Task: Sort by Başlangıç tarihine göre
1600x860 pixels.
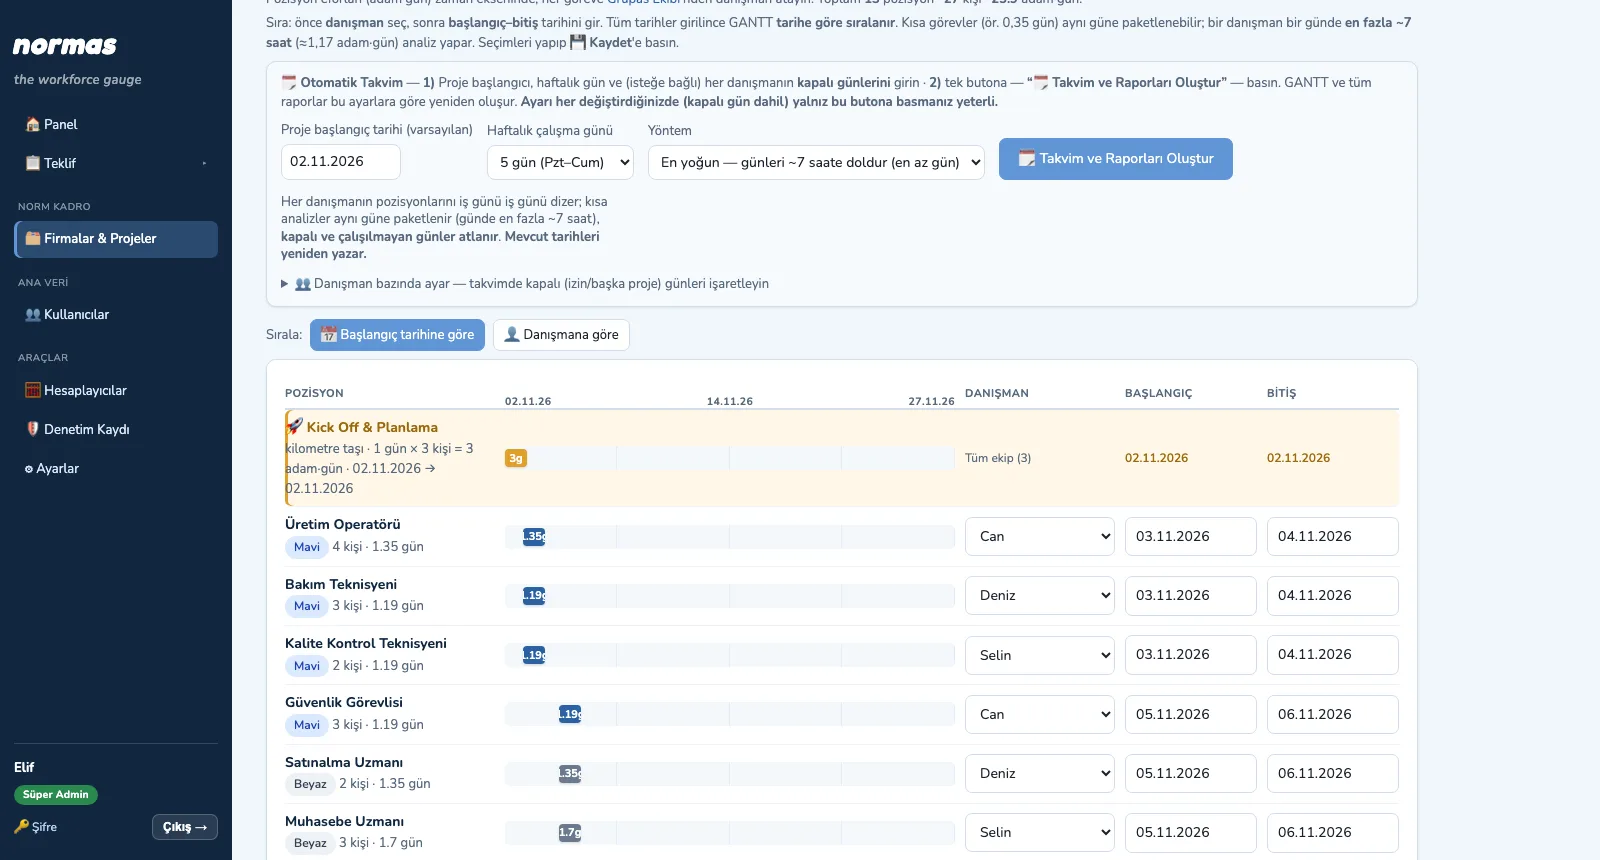Action: point(397,335)
